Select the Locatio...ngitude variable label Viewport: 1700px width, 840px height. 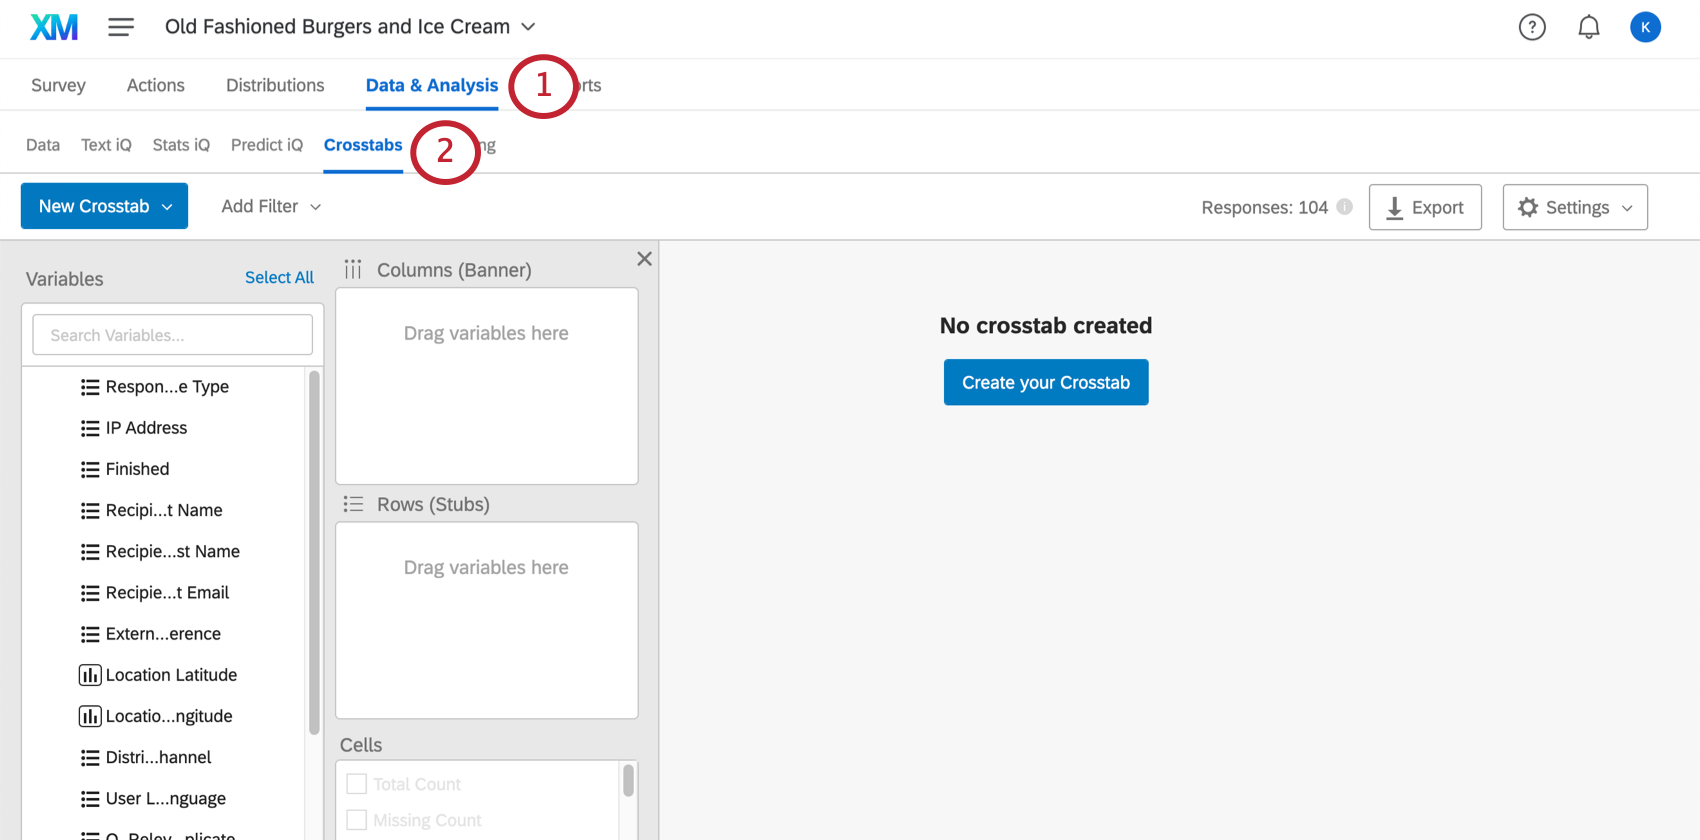point(169,716)
